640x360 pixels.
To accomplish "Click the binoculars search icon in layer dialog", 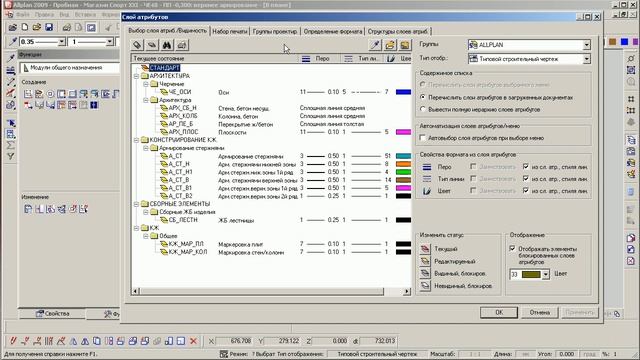I will point(167,45).
